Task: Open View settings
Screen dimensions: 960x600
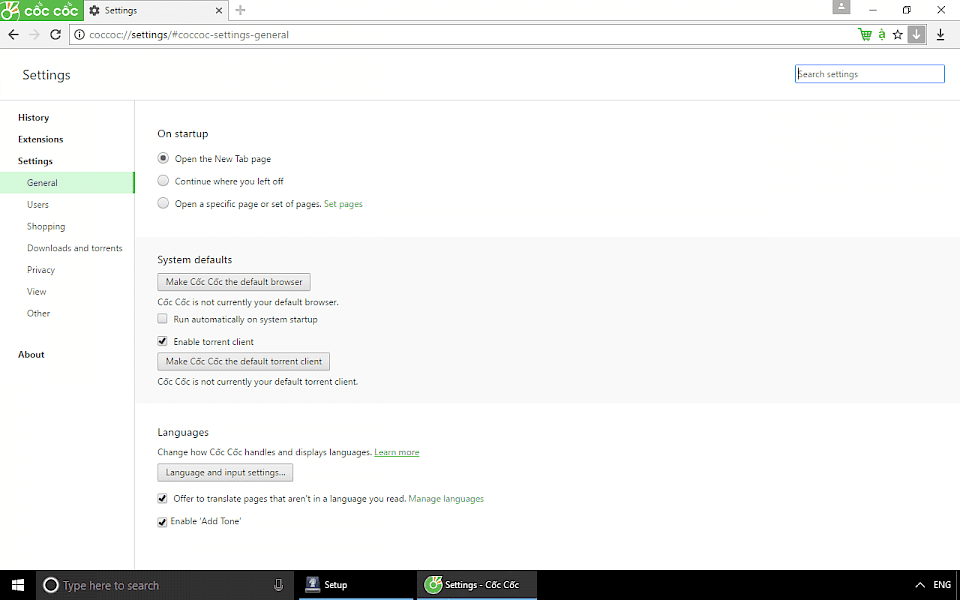Action: coord(36,291)
